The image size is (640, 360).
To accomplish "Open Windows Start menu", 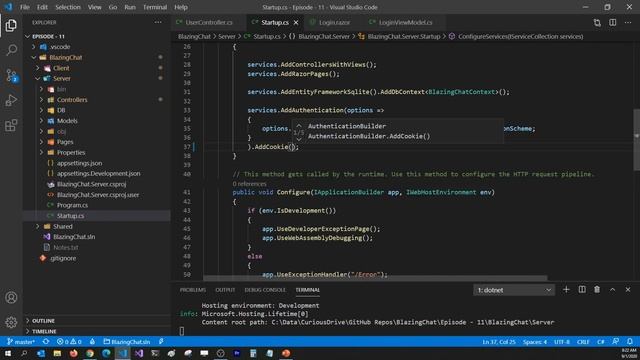I will pyautogui.click(x=8, y=353).
